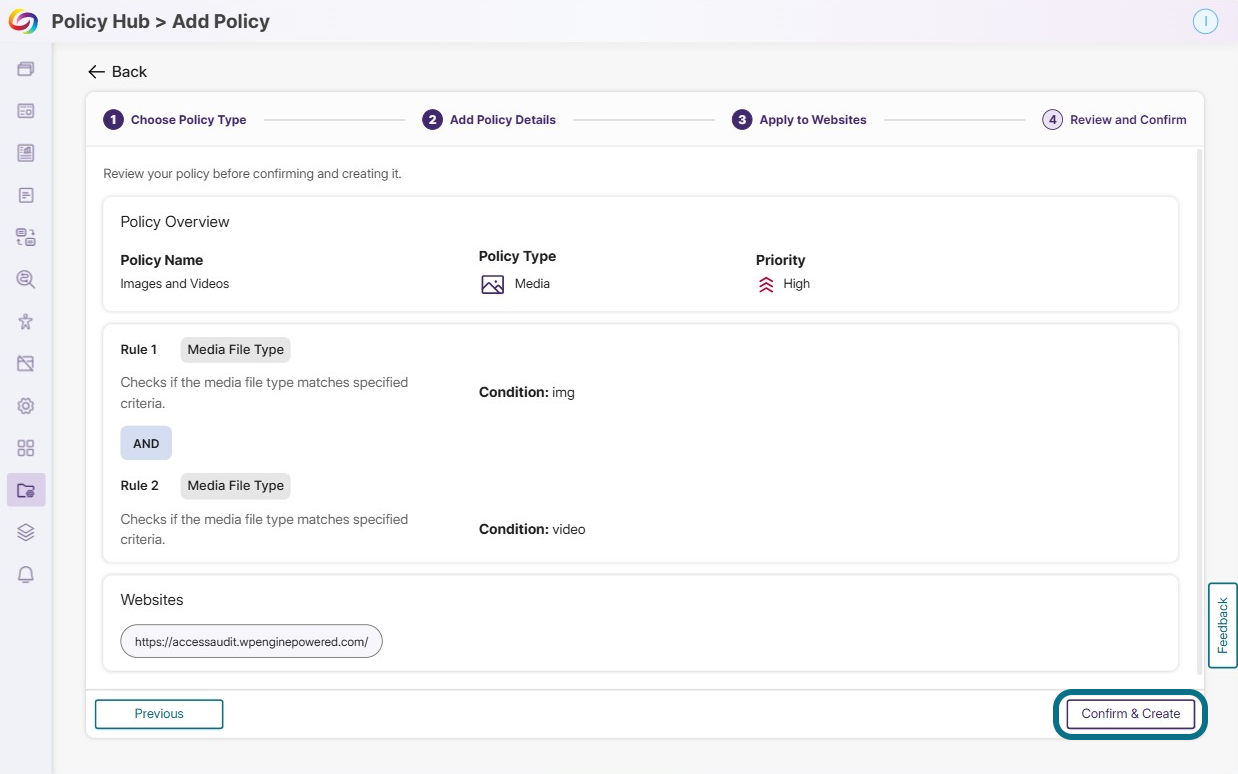Click the 'Rule 1' label
This screenshot has width=1238, height=774.
[139, 350]
